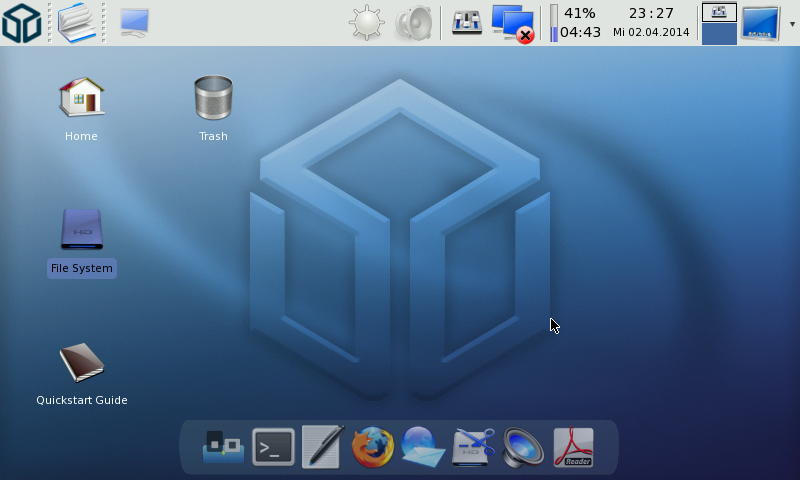Adjust the screen brightness sun icon
The width and height of the screenshot is (800, 480).
coord(367,22)
